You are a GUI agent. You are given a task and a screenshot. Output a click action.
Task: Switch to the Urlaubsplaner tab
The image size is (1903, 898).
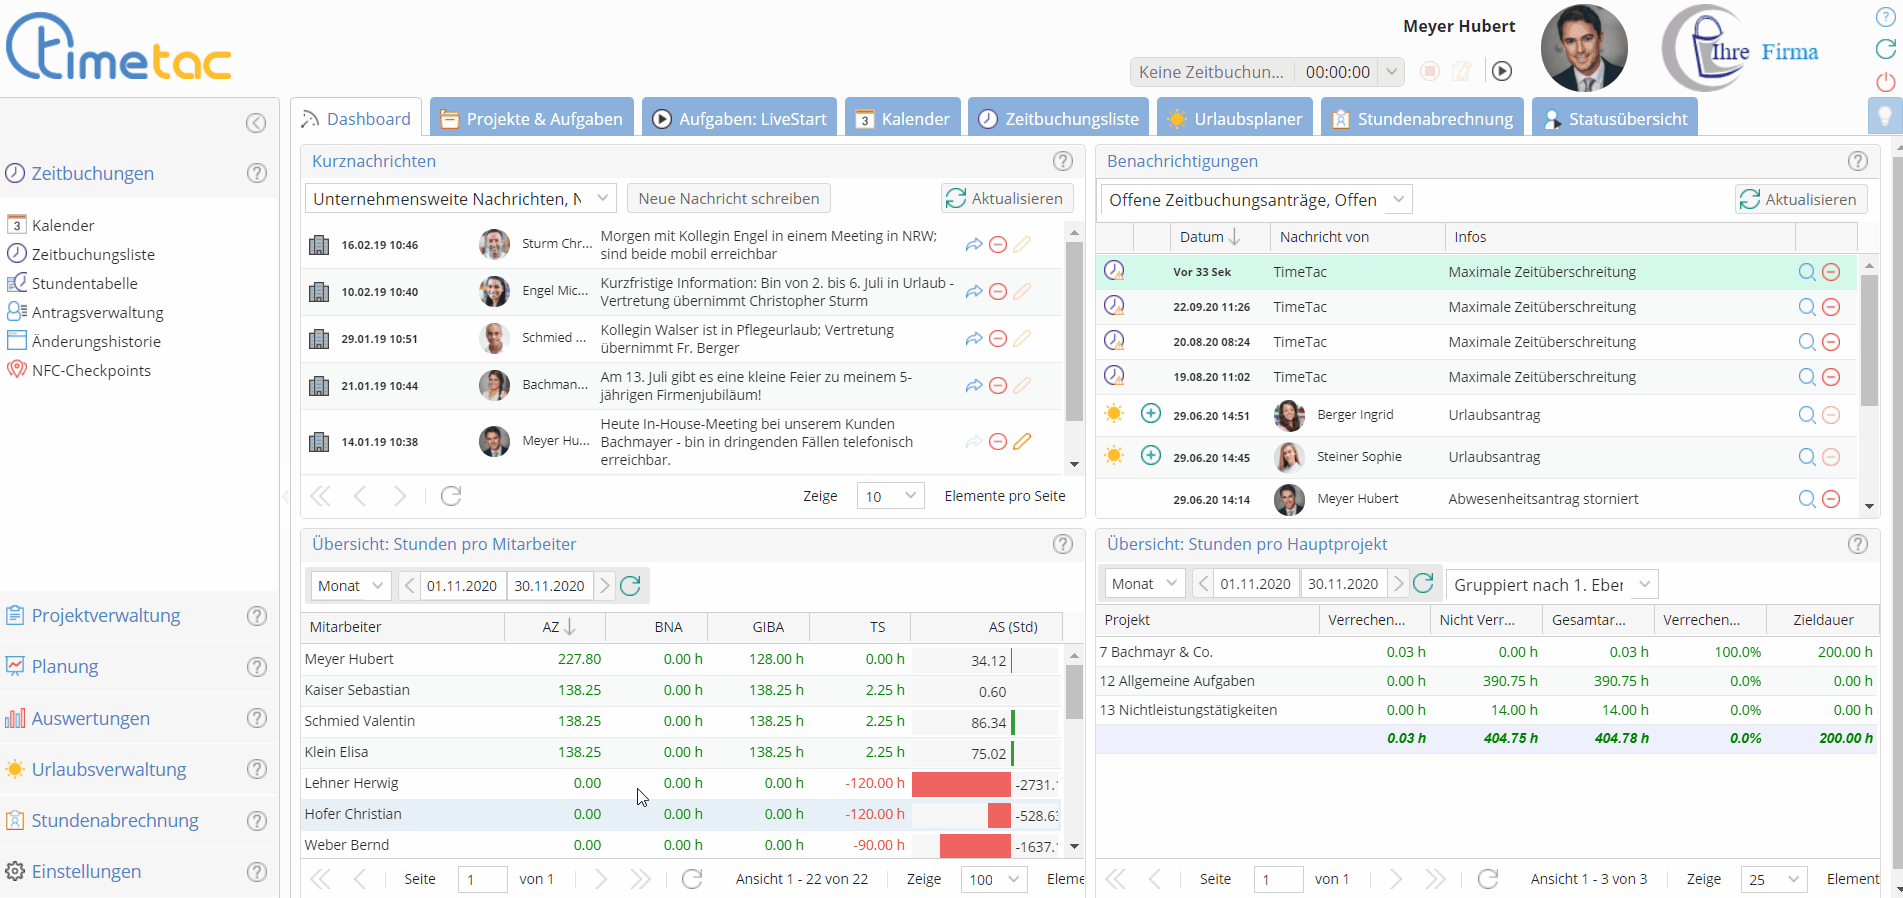1236,119
